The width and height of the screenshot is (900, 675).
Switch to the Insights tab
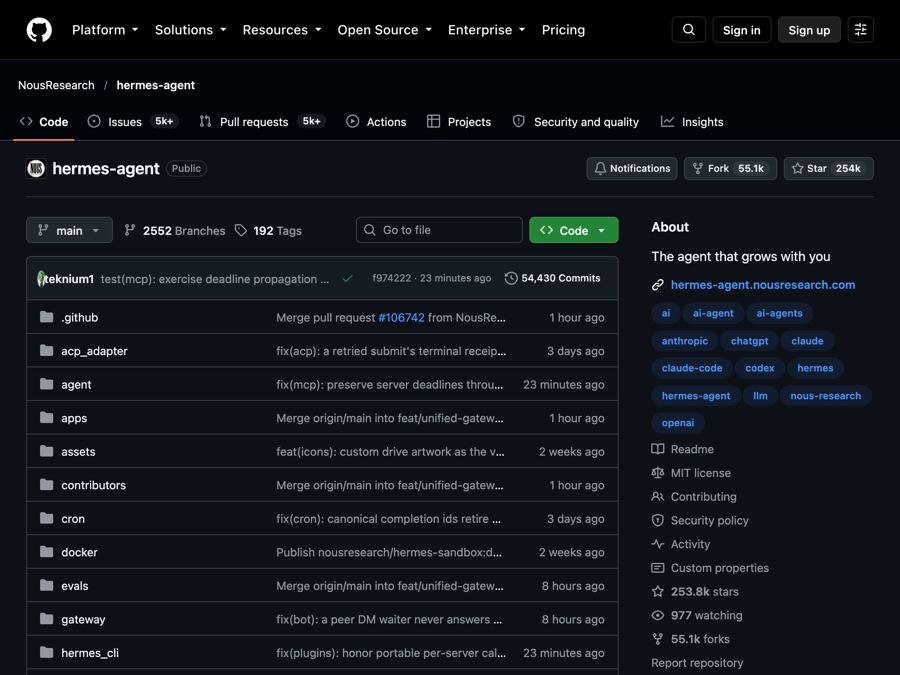(692, 122)
